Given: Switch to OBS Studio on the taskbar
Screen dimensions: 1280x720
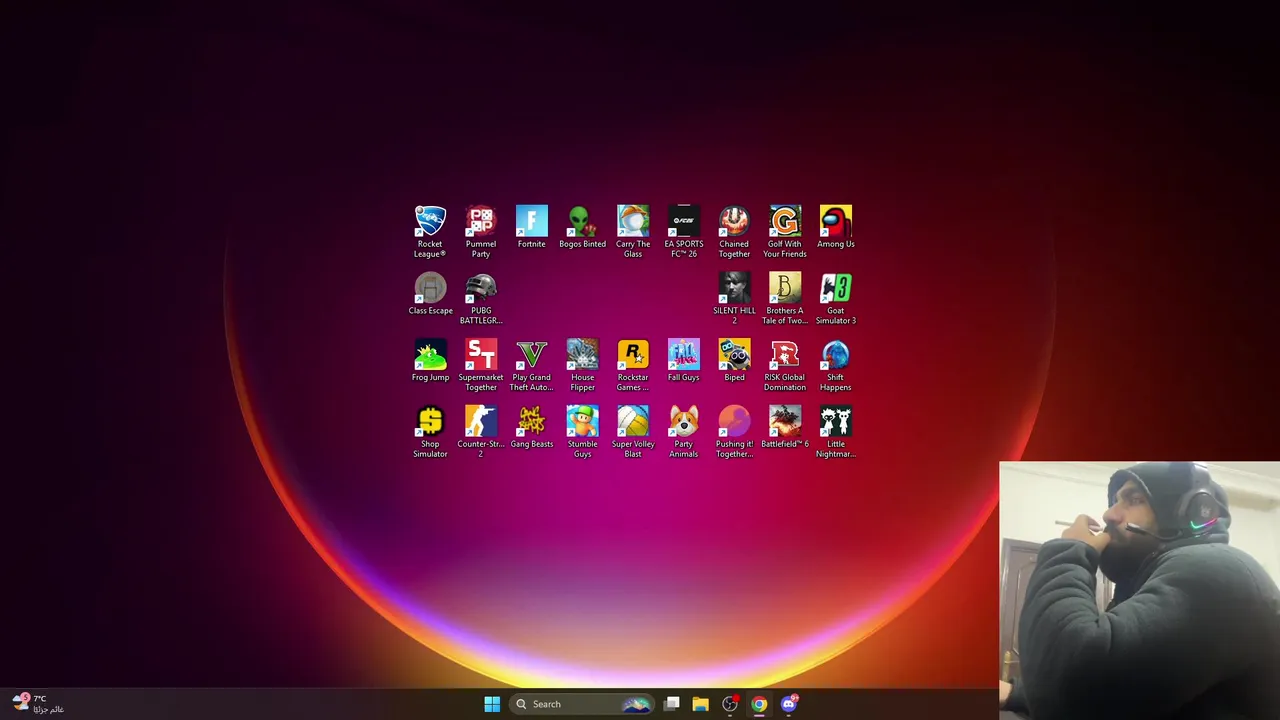Looking at the screenshot, I should point(730,704).
